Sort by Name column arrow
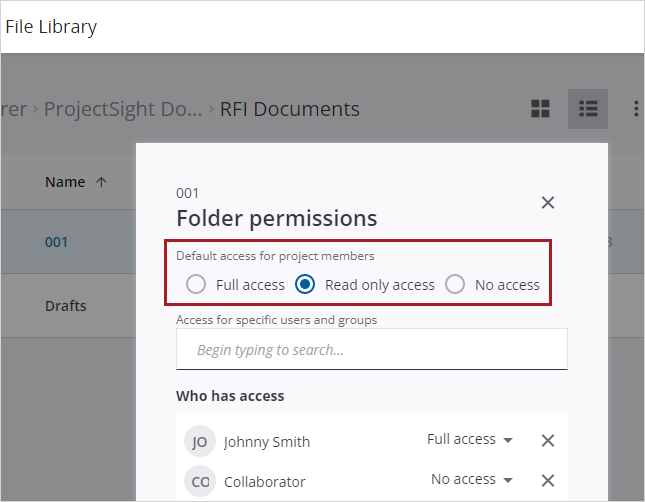645x502 pixels. 101,182
